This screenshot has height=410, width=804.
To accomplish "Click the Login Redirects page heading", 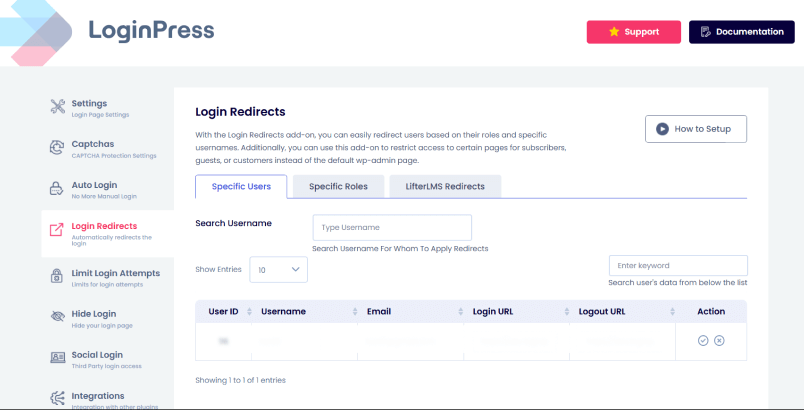I will point(240,112).
